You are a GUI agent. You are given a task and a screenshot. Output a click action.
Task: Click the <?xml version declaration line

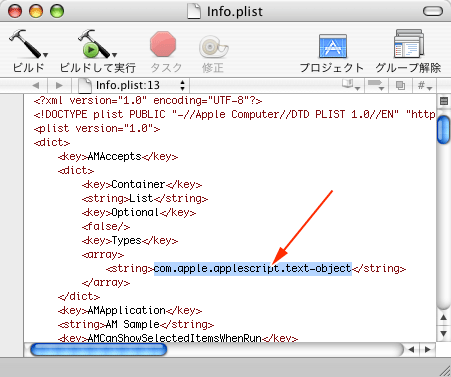pos(148,100)
